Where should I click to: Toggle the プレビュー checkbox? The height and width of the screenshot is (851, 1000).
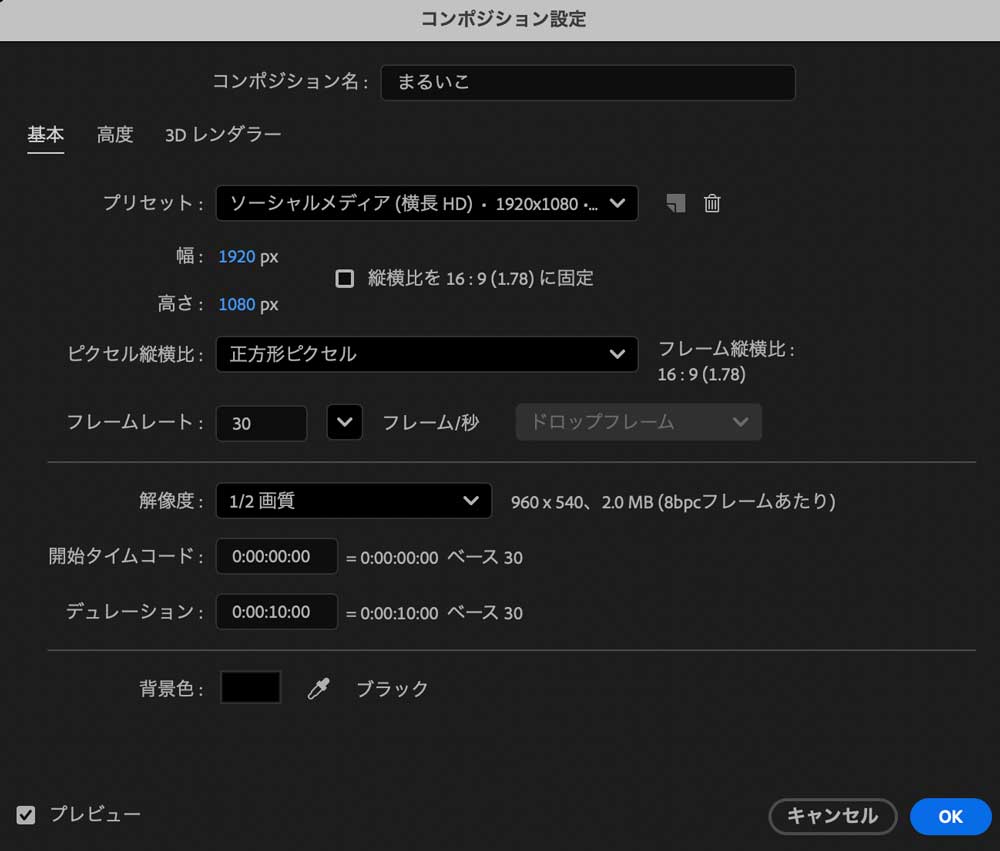click(x=26, y=815)
